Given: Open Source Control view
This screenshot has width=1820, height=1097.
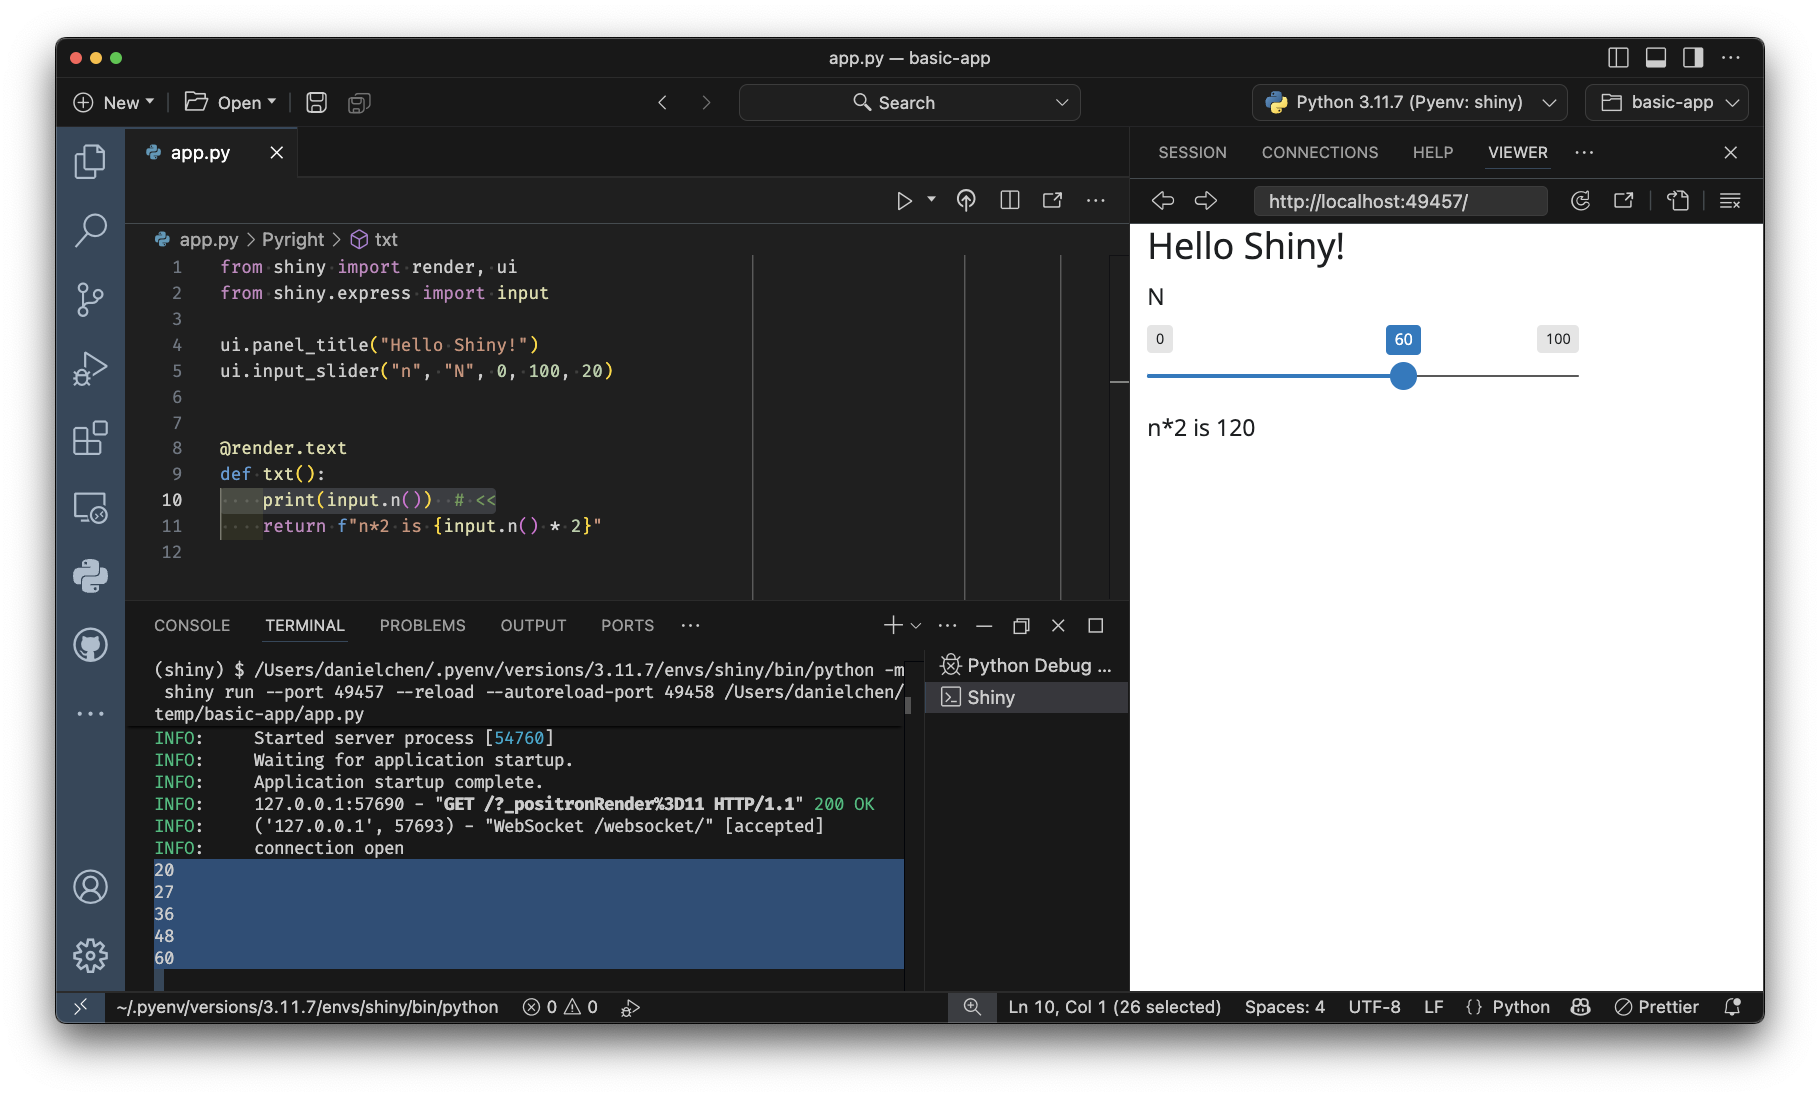Looking at the screenshot, I should click(90, 299).
